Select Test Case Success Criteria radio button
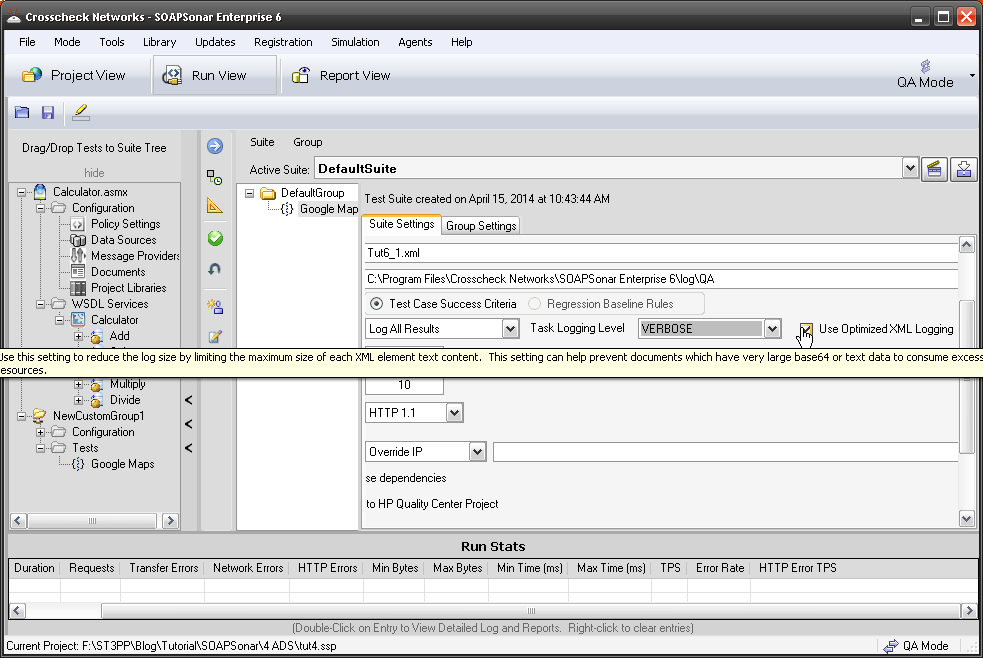This screenshot has width=983, height=658. click(x=376, y=304)
